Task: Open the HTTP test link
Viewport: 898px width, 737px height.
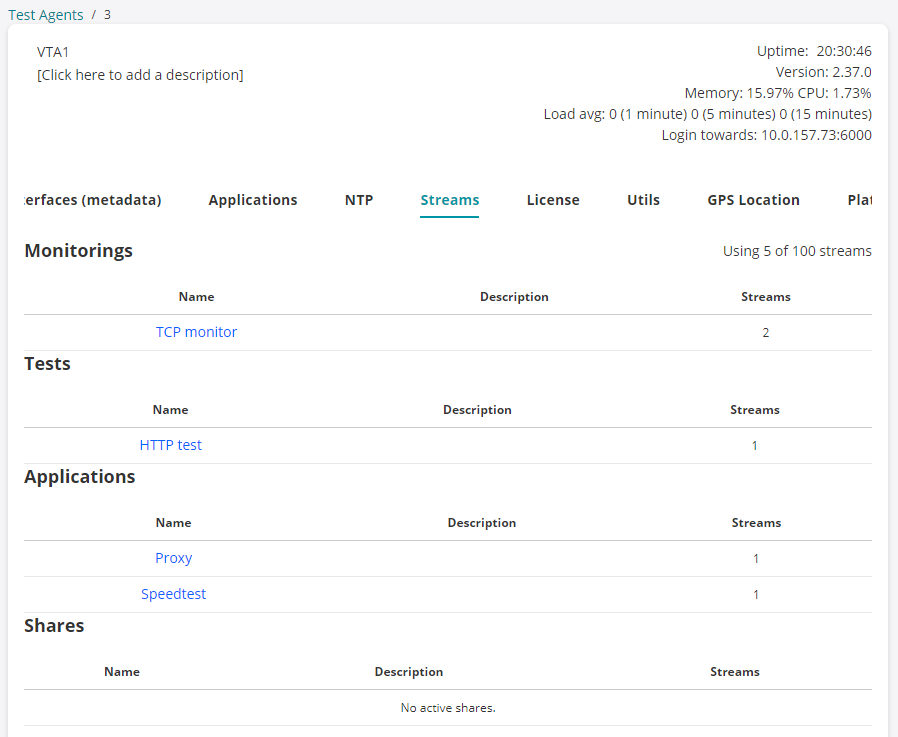Action: pos(171,445)
